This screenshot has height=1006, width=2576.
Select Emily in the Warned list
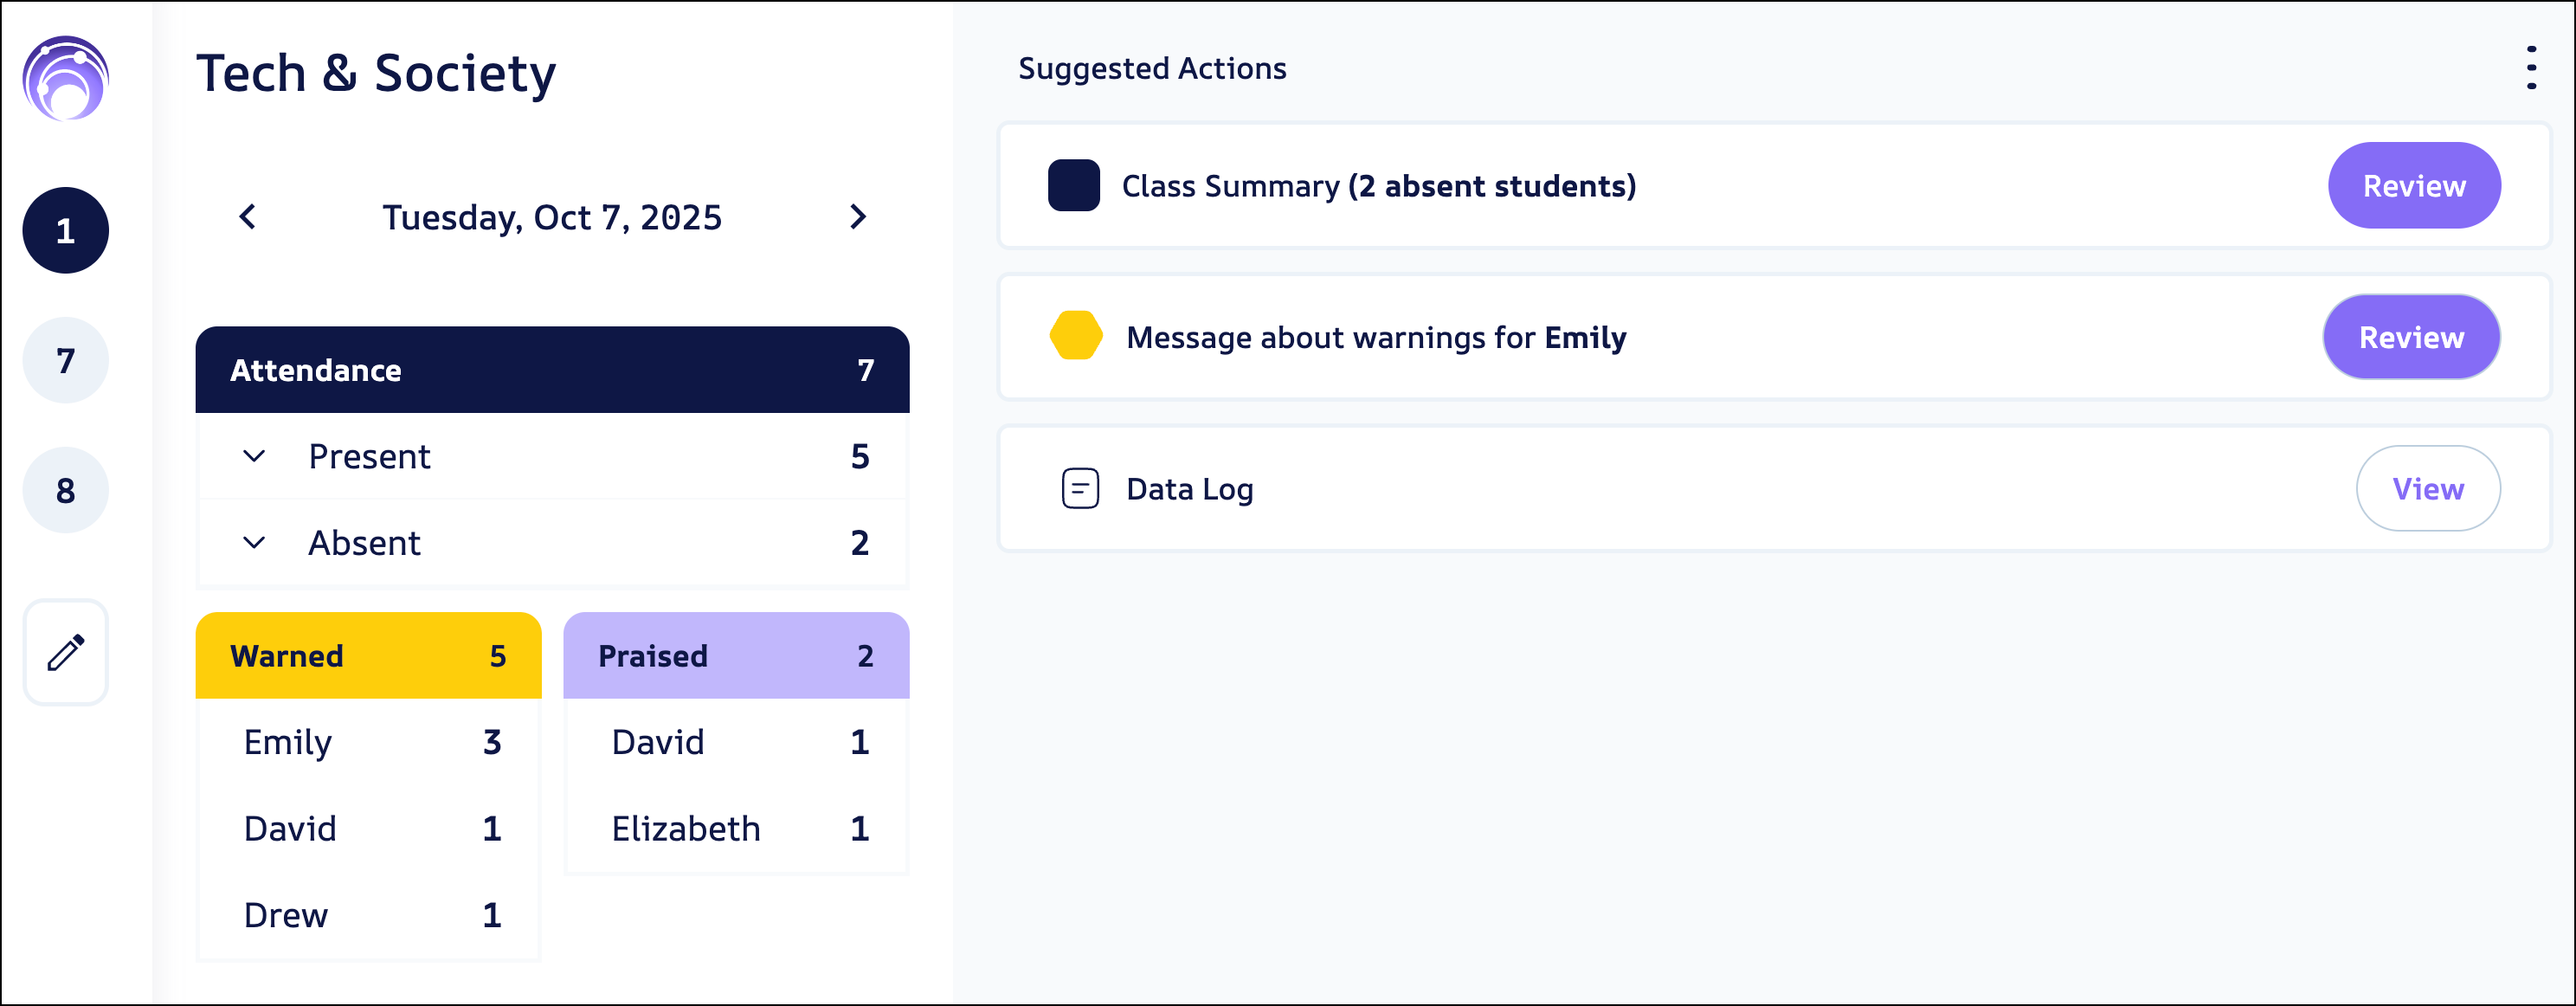pyautogui.click(x=288, y=742)
